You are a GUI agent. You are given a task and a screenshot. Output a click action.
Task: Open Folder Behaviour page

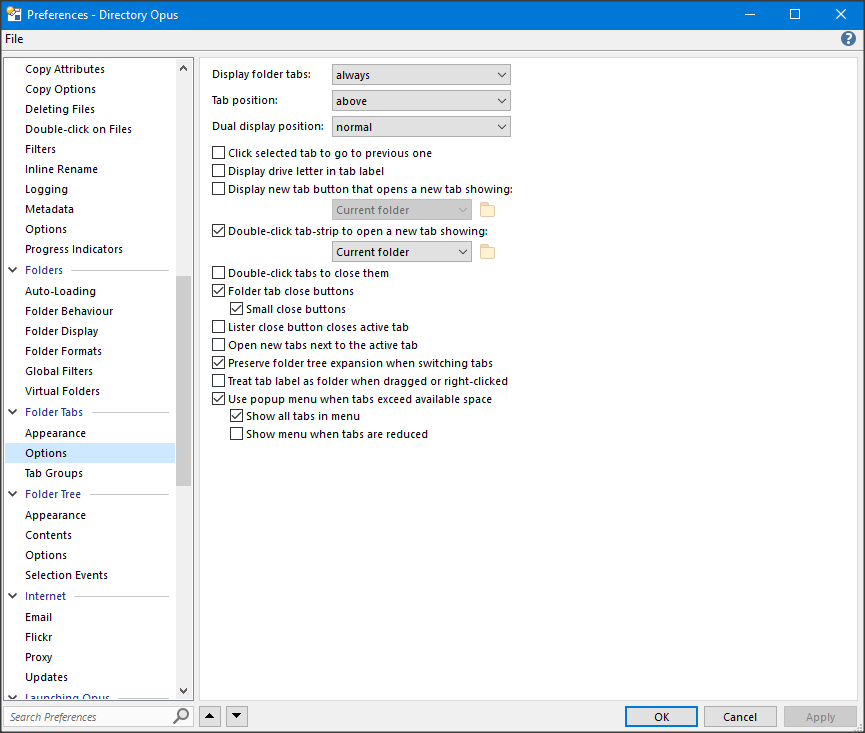(x=69, y=311)
